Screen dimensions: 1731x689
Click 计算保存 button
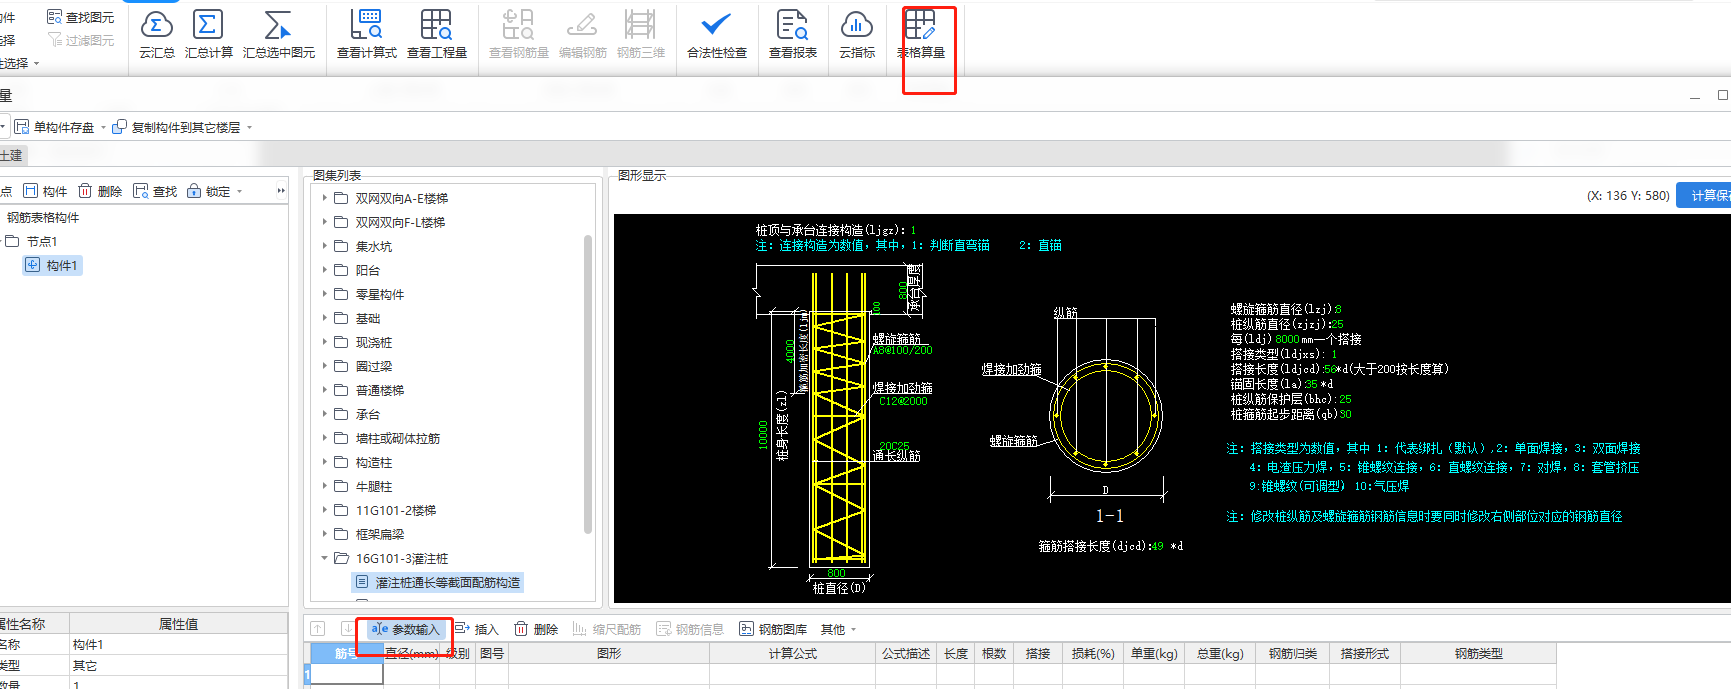[1704, 195]
